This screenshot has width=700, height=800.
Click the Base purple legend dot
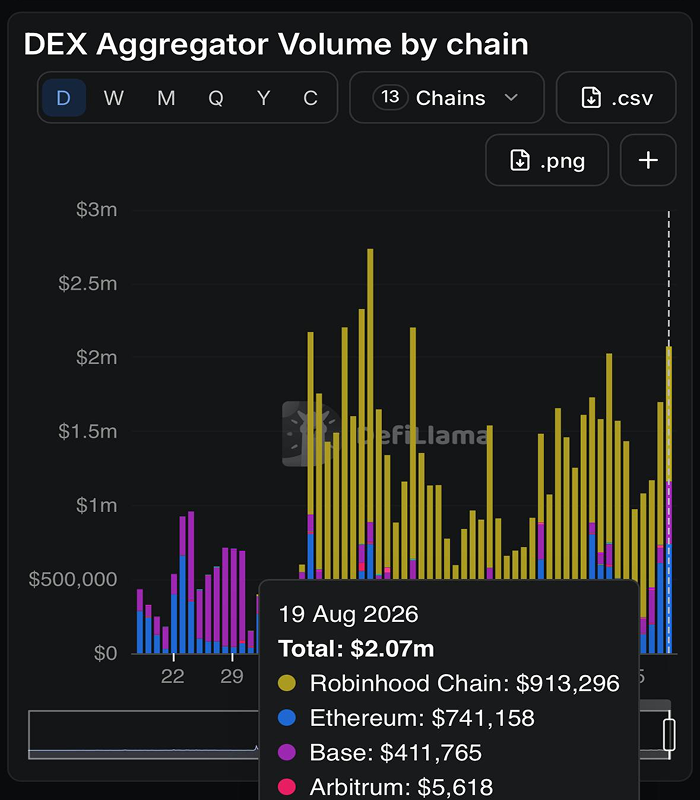(287, 752)
